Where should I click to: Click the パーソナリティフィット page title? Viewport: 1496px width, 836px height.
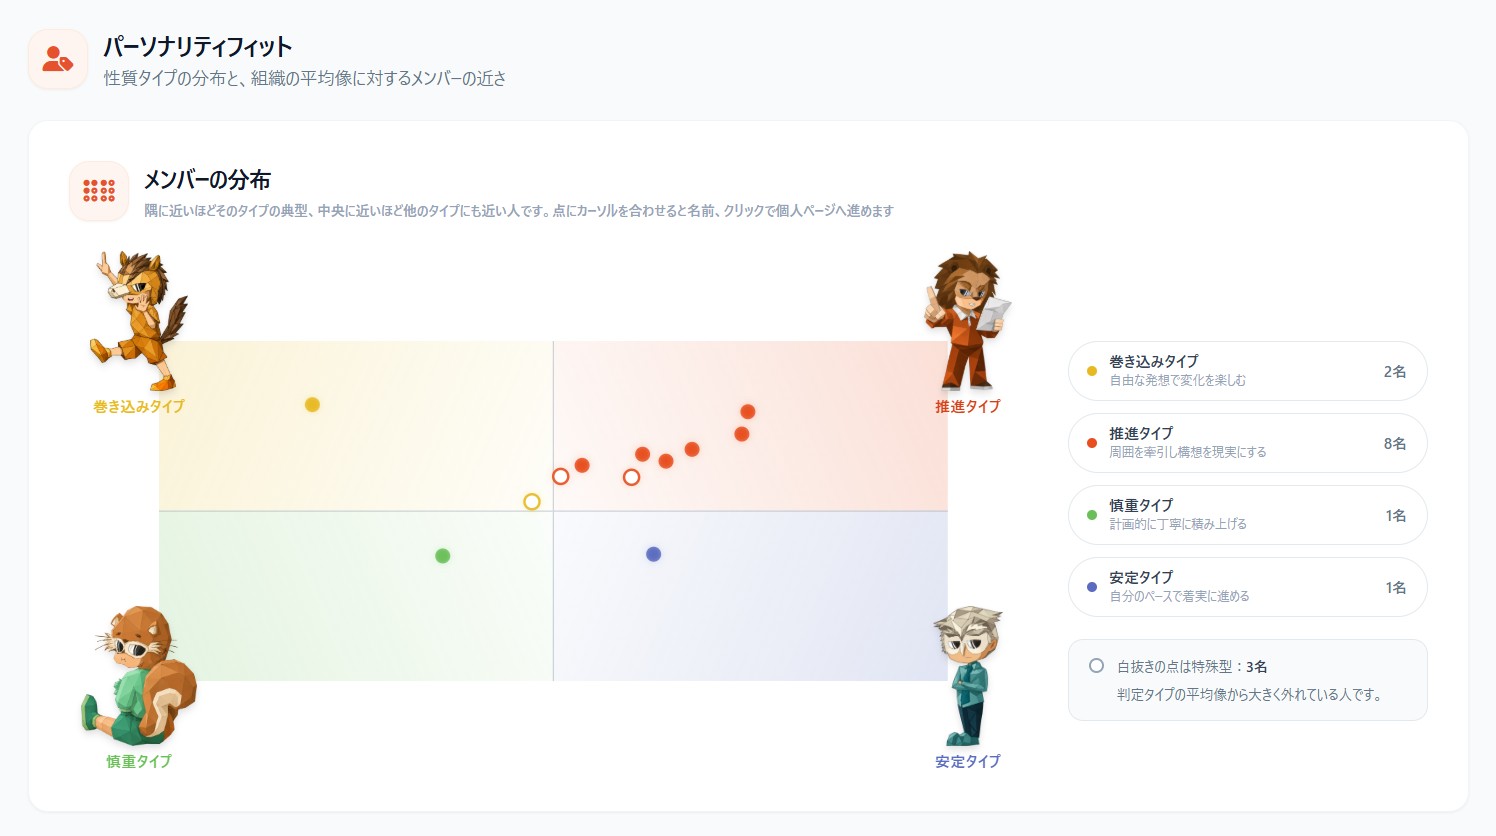tap(198, 47)
